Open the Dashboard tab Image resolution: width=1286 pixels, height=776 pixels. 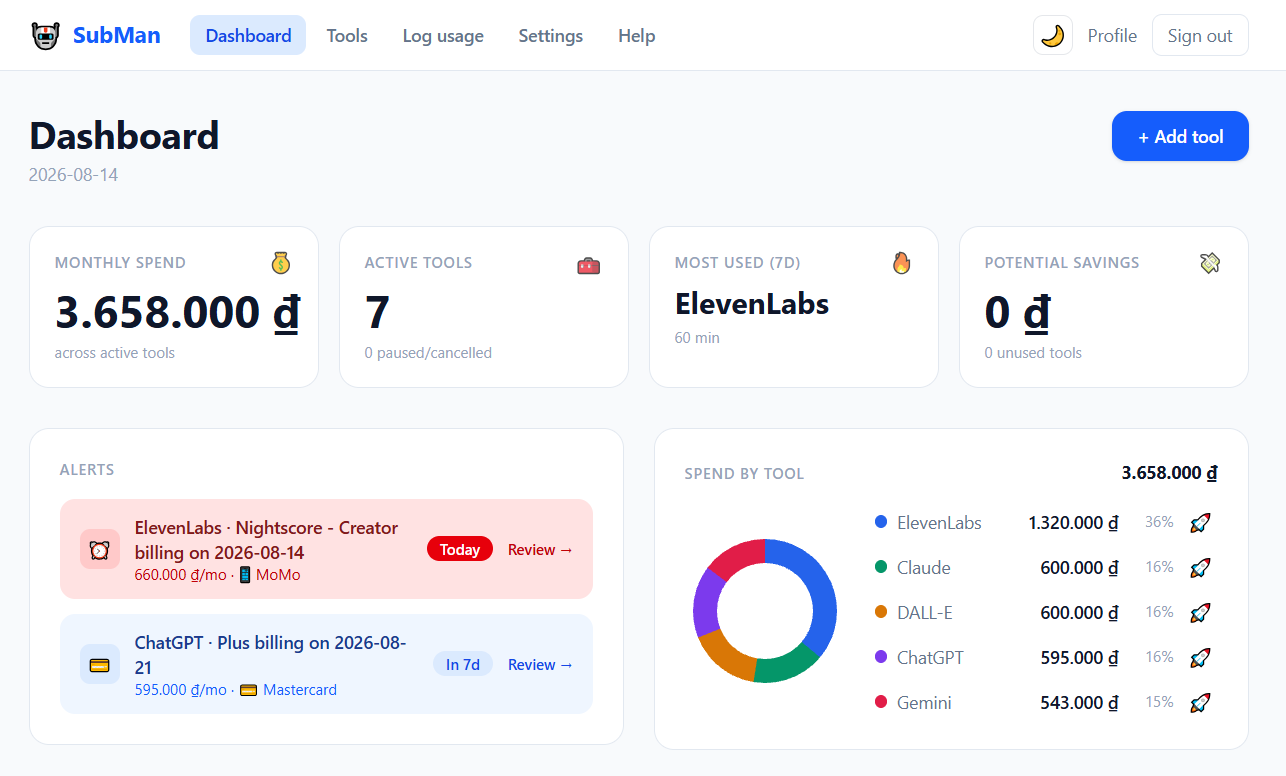coord(248,36)
